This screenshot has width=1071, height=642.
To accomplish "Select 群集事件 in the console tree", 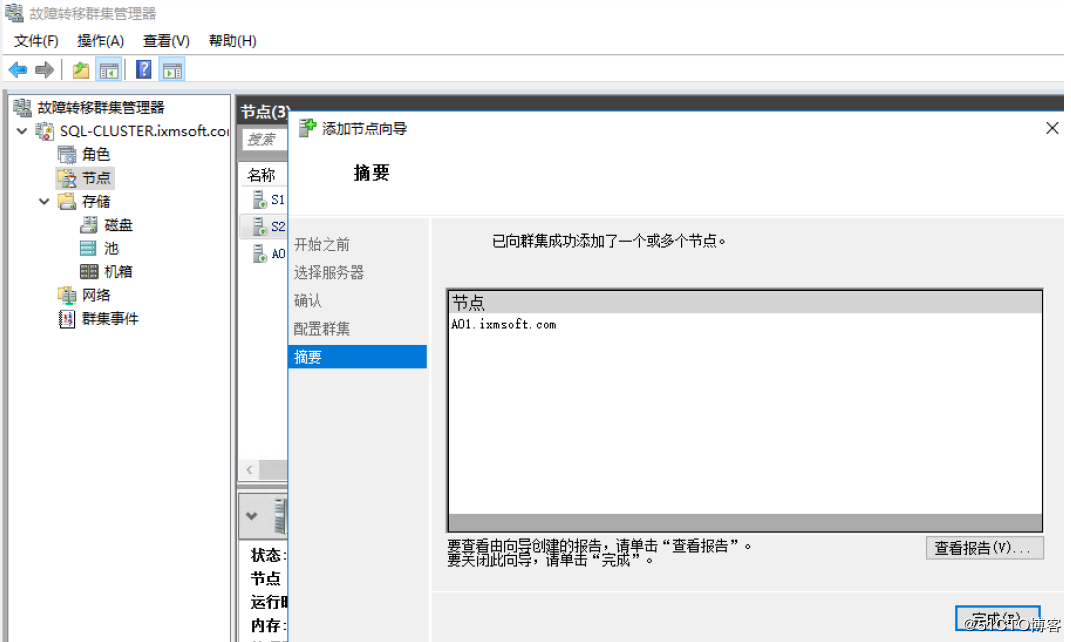I will coord(110,318).
